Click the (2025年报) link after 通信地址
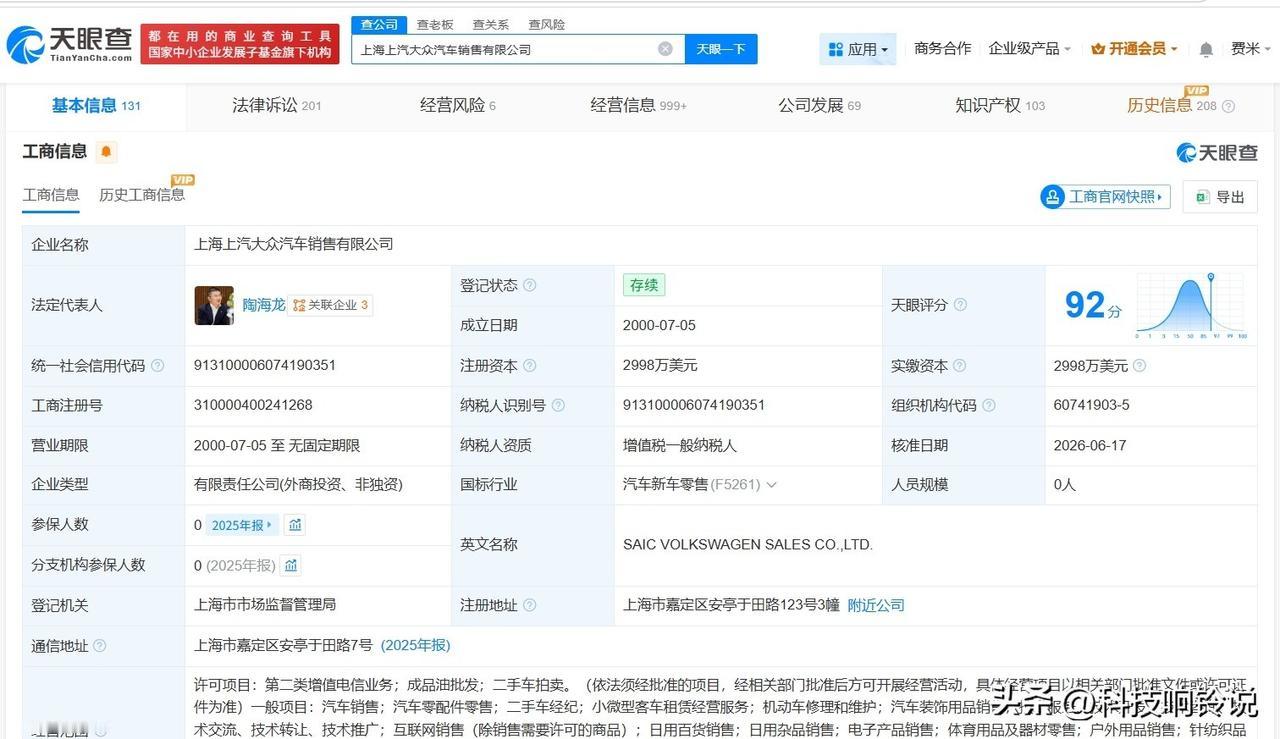Image resolution: width=1280 pixels, height=739 pixels. point(416,645)
